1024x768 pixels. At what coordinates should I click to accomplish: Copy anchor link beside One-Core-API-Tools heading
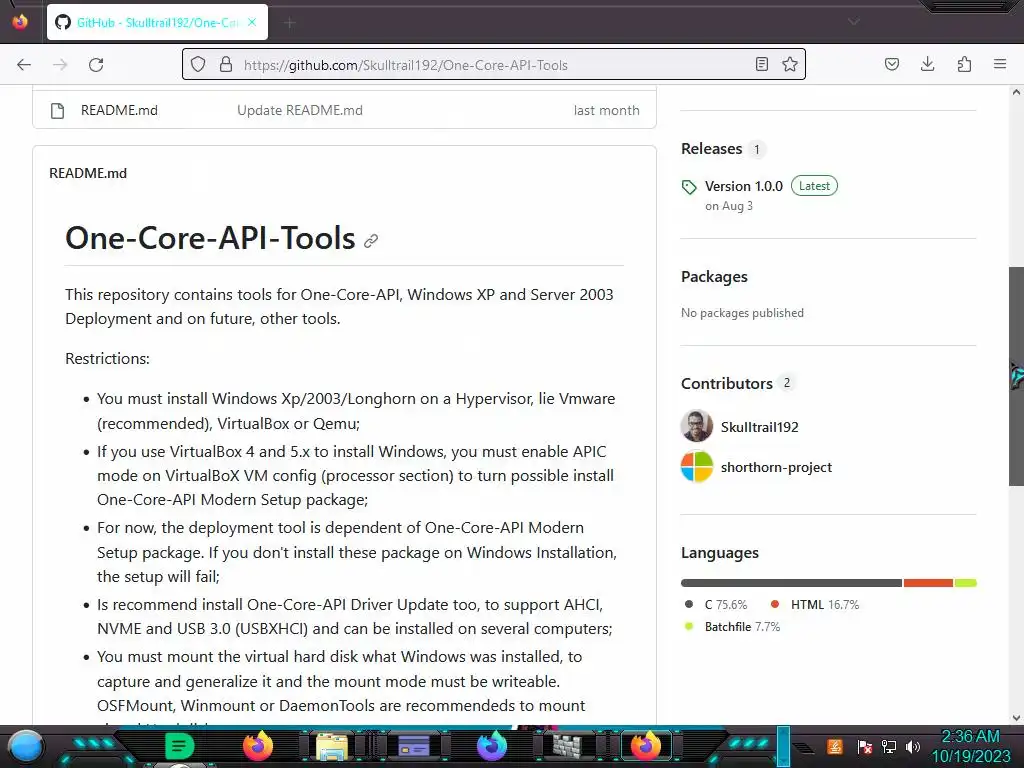point(371,241)
